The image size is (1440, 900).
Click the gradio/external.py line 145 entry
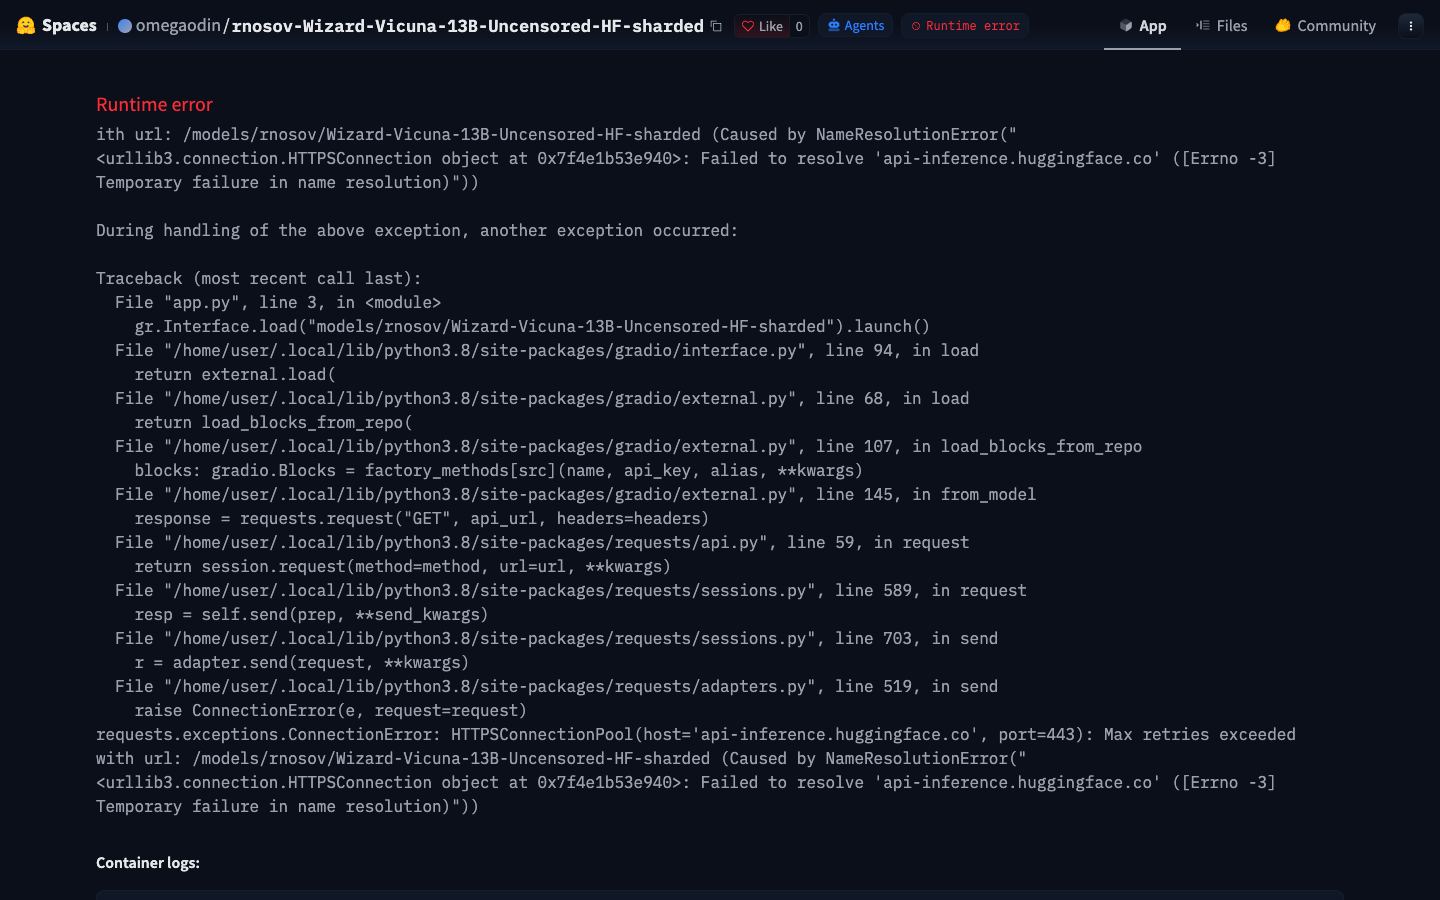(575, 494)
